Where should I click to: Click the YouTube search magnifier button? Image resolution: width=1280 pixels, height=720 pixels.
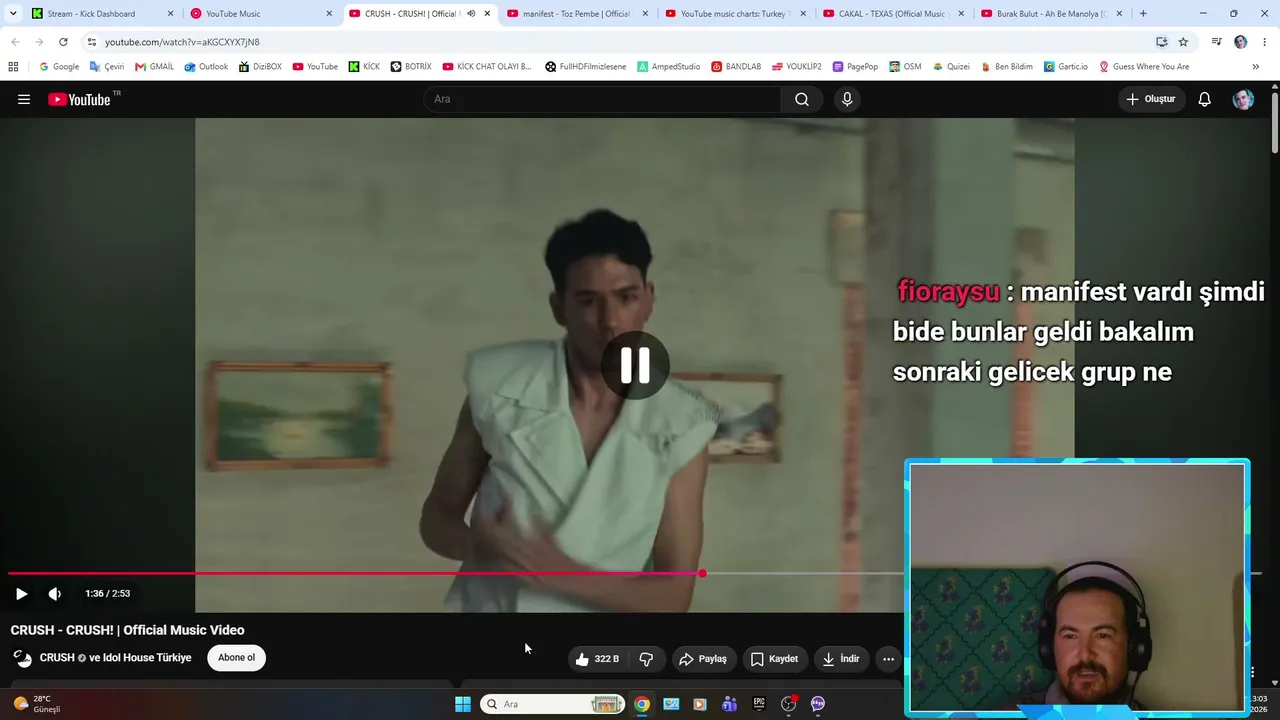pyautogui.click(x=802, y=99)
